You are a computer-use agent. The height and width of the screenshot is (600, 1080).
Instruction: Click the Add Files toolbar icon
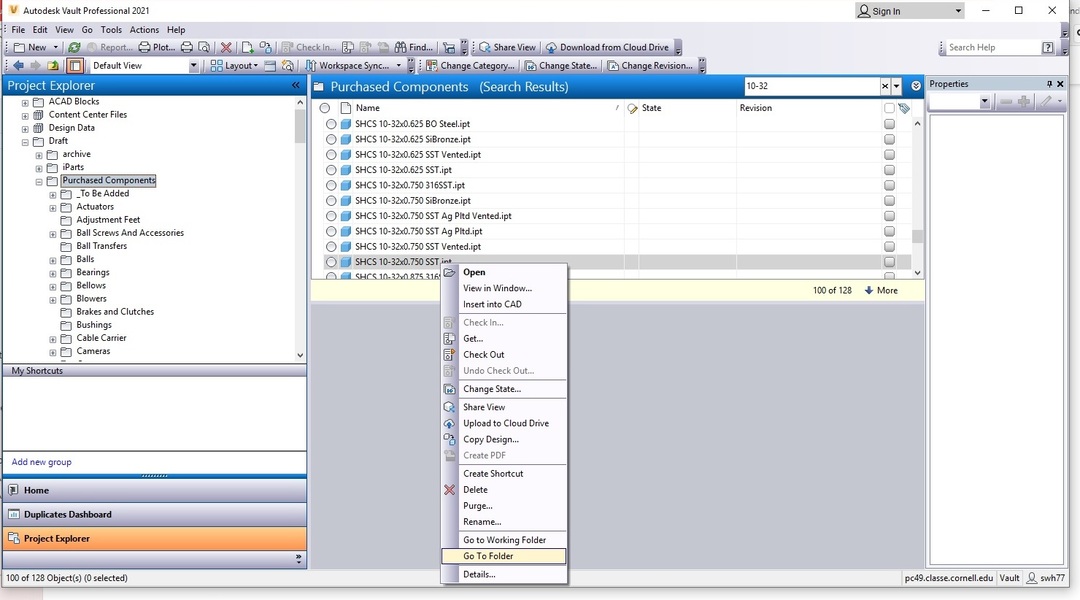(x=247, y=48)
